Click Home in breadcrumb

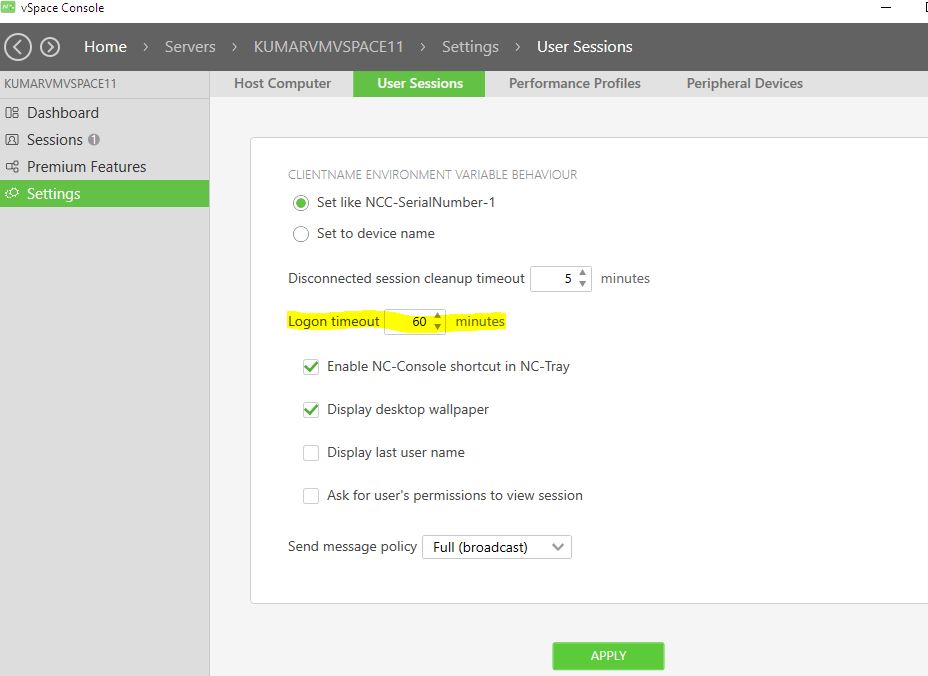point(105,47)
